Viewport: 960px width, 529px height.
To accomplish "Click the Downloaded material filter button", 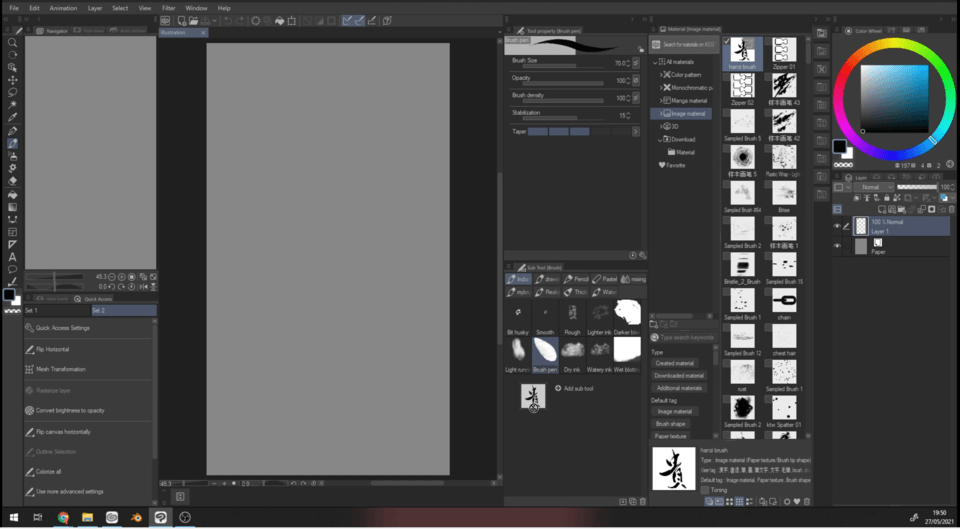I will pyautogui.click(x=679, y=375).
